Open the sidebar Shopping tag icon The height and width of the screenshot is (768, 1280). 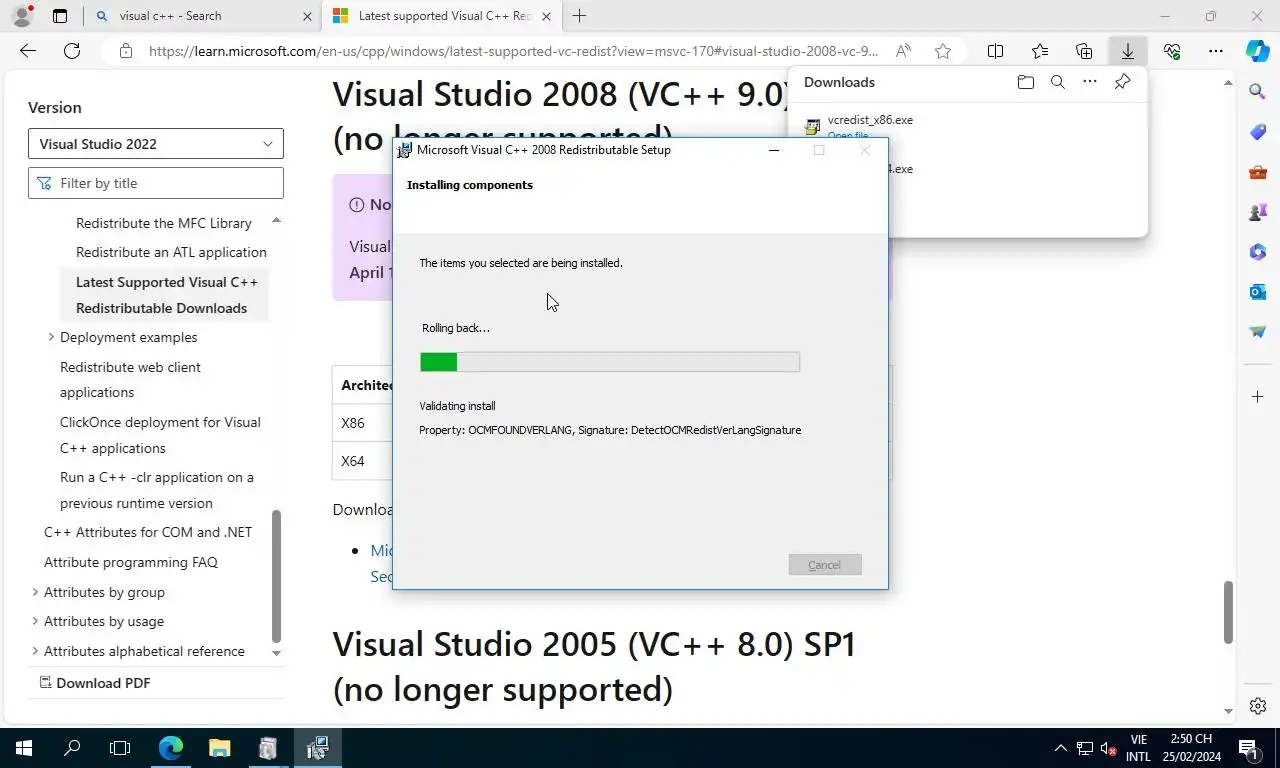point(1258,131)
